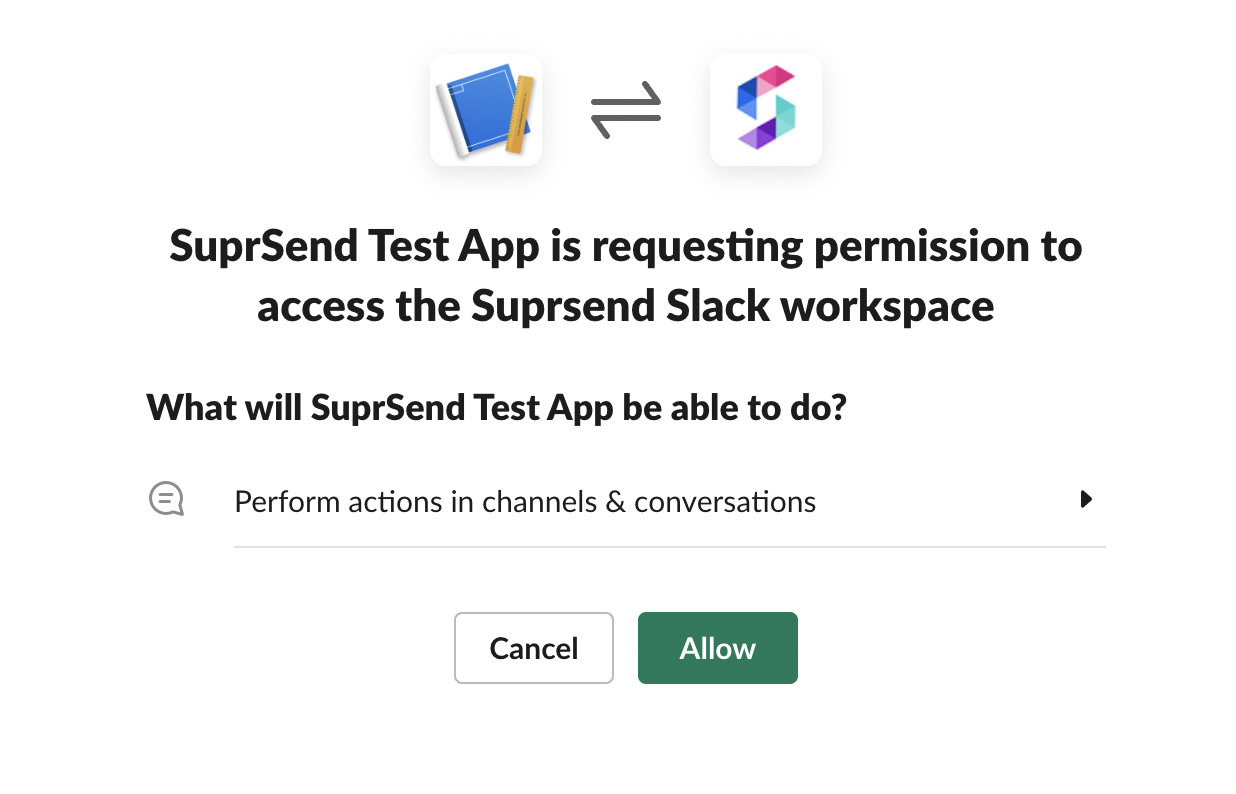Click the divider line below permission row
Image resolution: width=1236 pixels, height=794 pixels.
(670, 547)
